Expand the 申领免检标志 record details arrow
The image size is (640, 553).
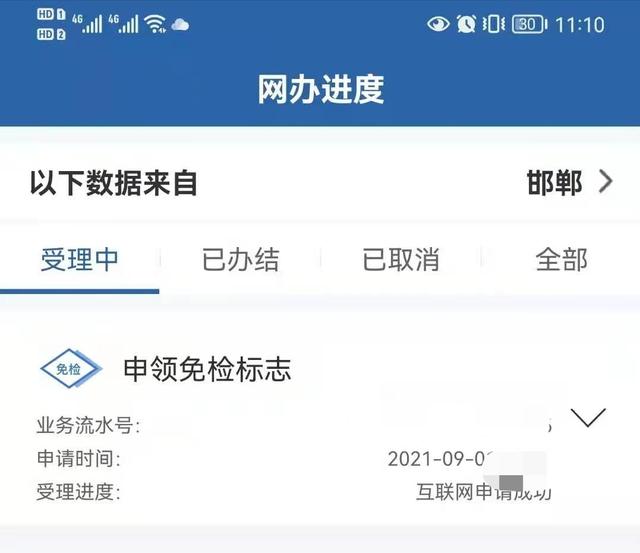click(x=588, y=418)
